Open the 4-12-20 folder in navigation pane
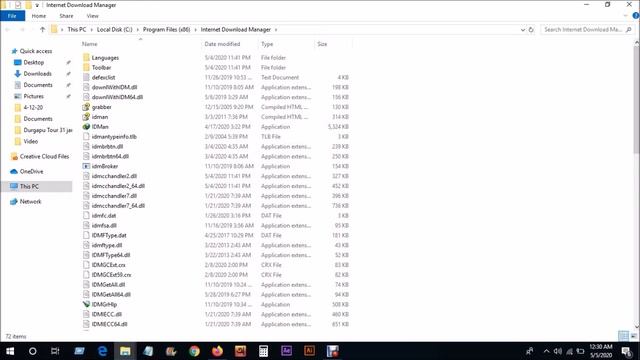Image resolution: width=640 pixels, height=360 pixels. point(33,107)
